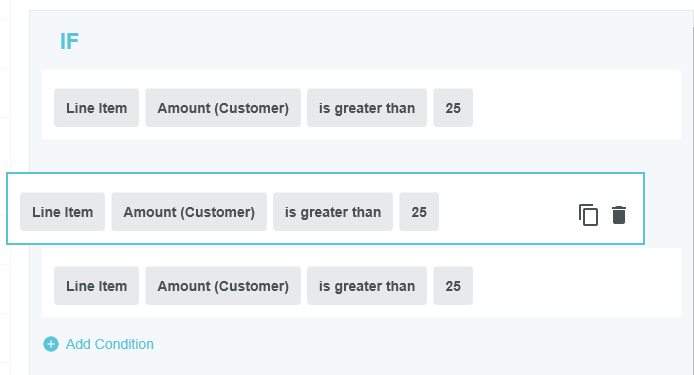Open Amount (Customer) field in highlighted row
The height and width of the screenshot is (375, 694).
point(189,212)
